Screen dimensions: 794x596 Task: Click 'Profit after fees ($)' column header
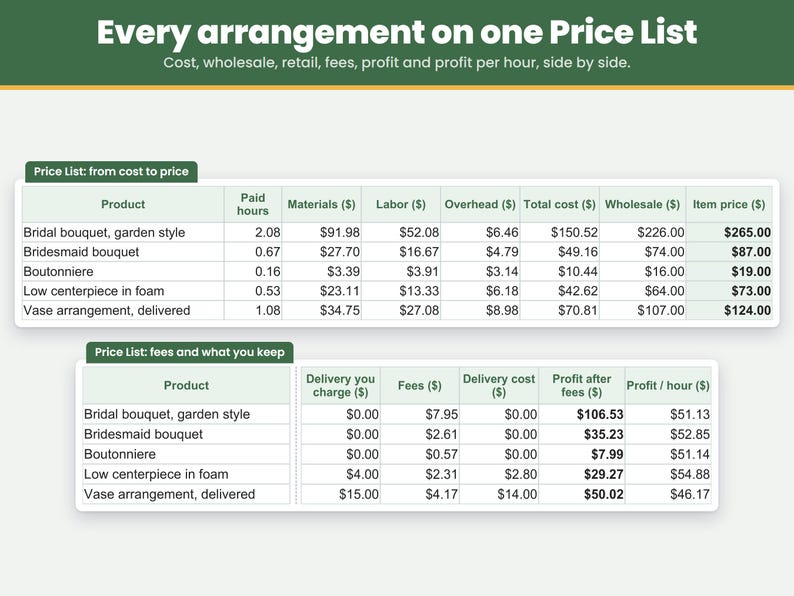point(582,385)
